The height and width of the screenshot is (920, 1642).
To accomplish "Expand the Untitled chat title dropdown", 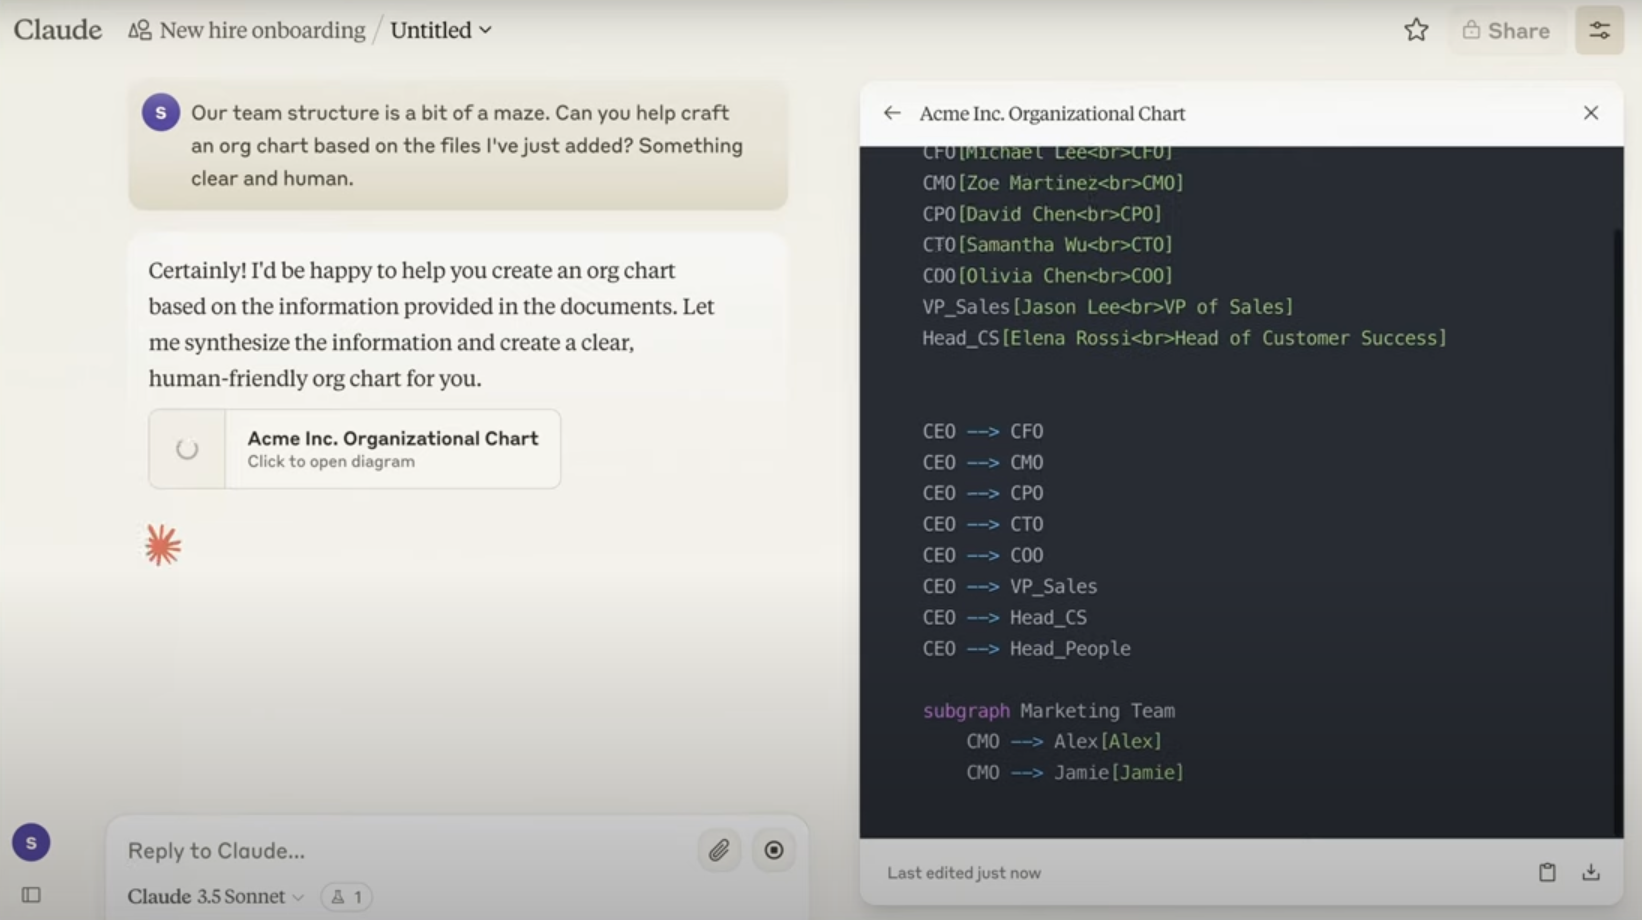I will pyautogui.click(x=441, y=30).
